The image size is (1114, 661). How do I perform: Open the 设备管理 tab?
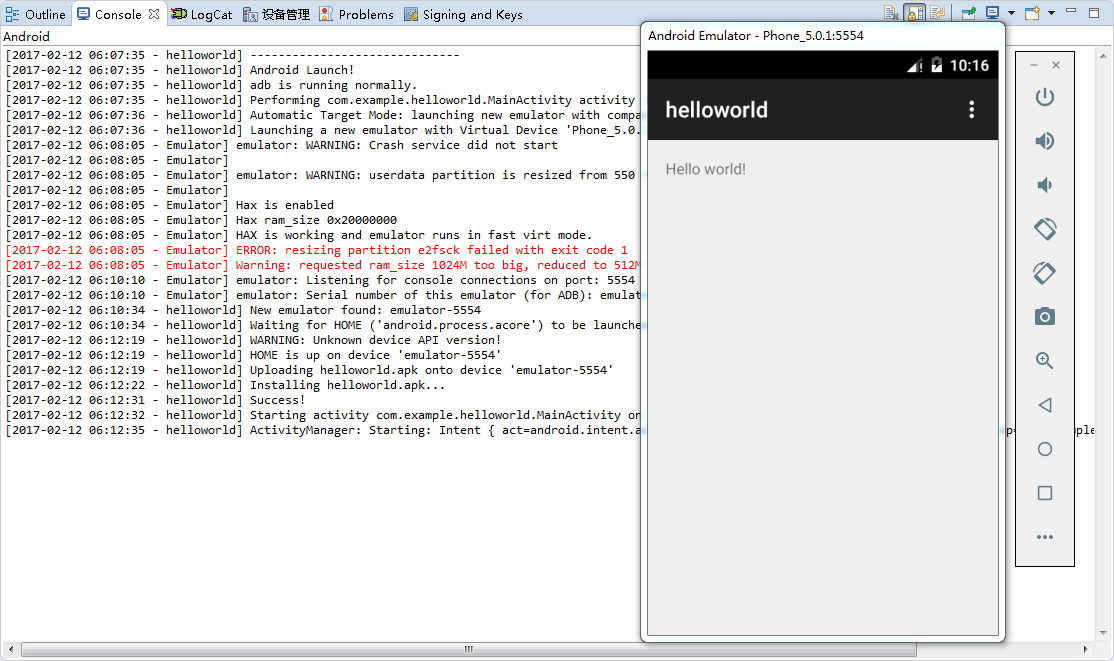click(x=276, y=14)
